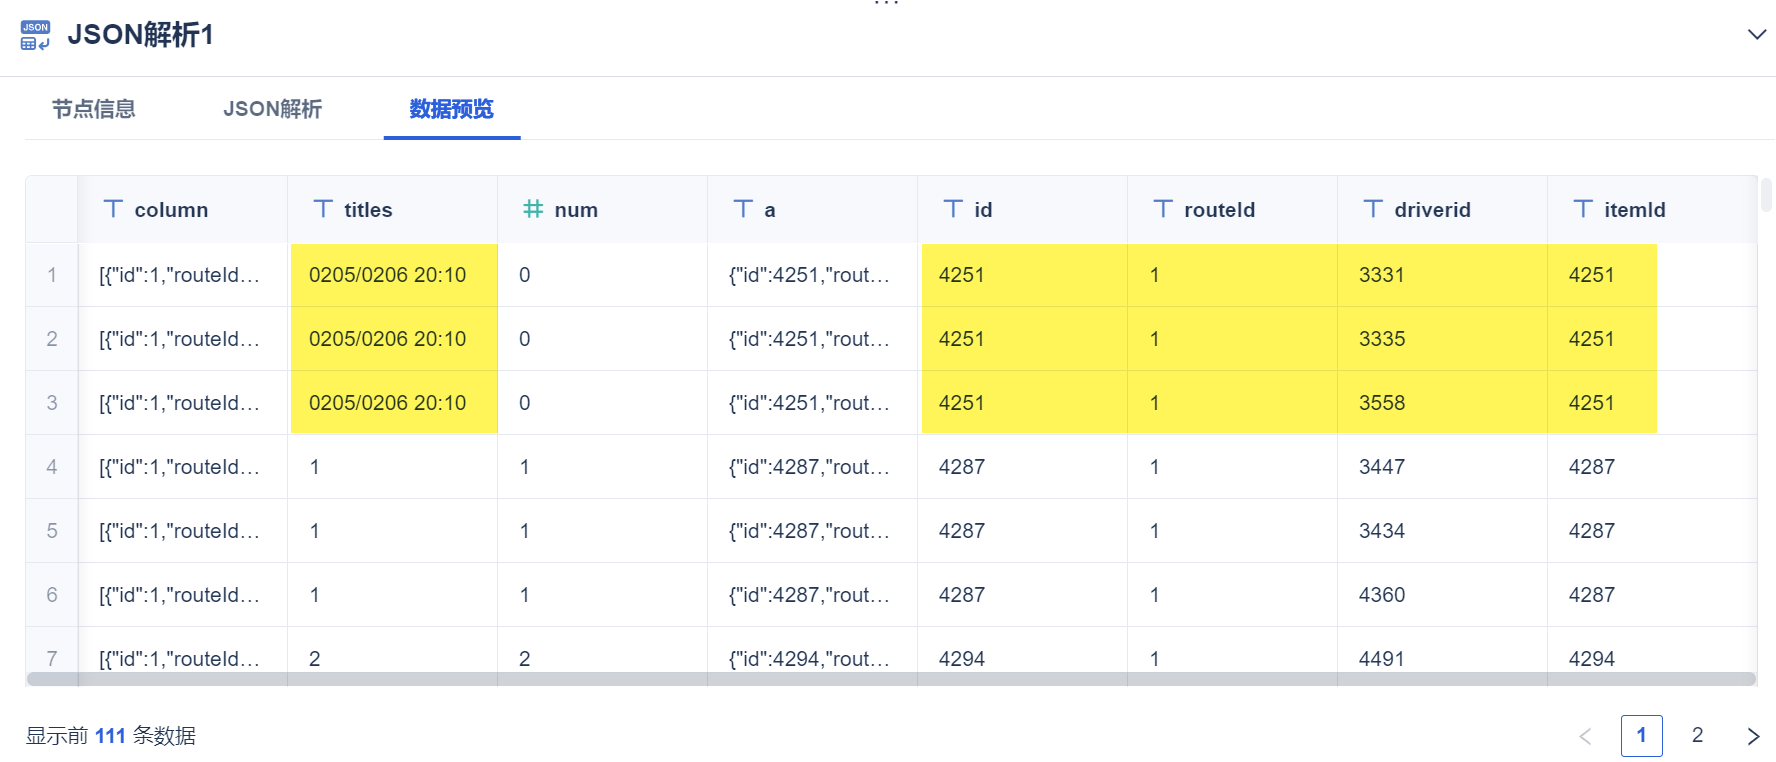Click driverid value 3335
Viewport: 1776px width, 762px height.
pyautogui.click(x=1381, y=339)
